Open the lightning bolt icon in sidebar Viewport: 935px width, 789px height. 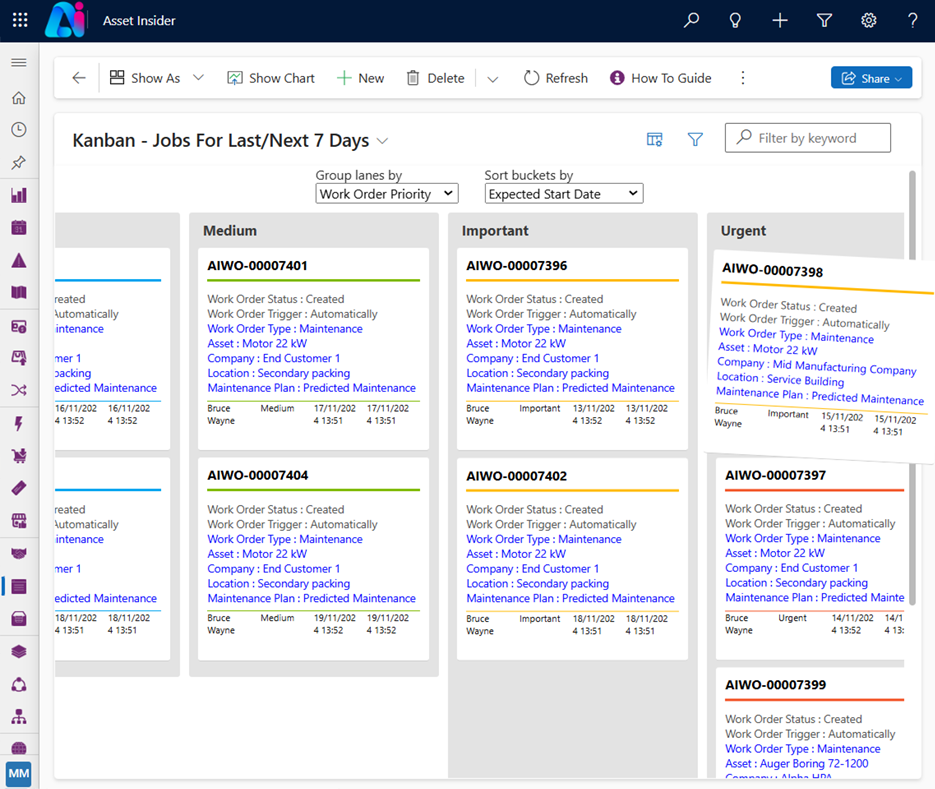point(19,423)
